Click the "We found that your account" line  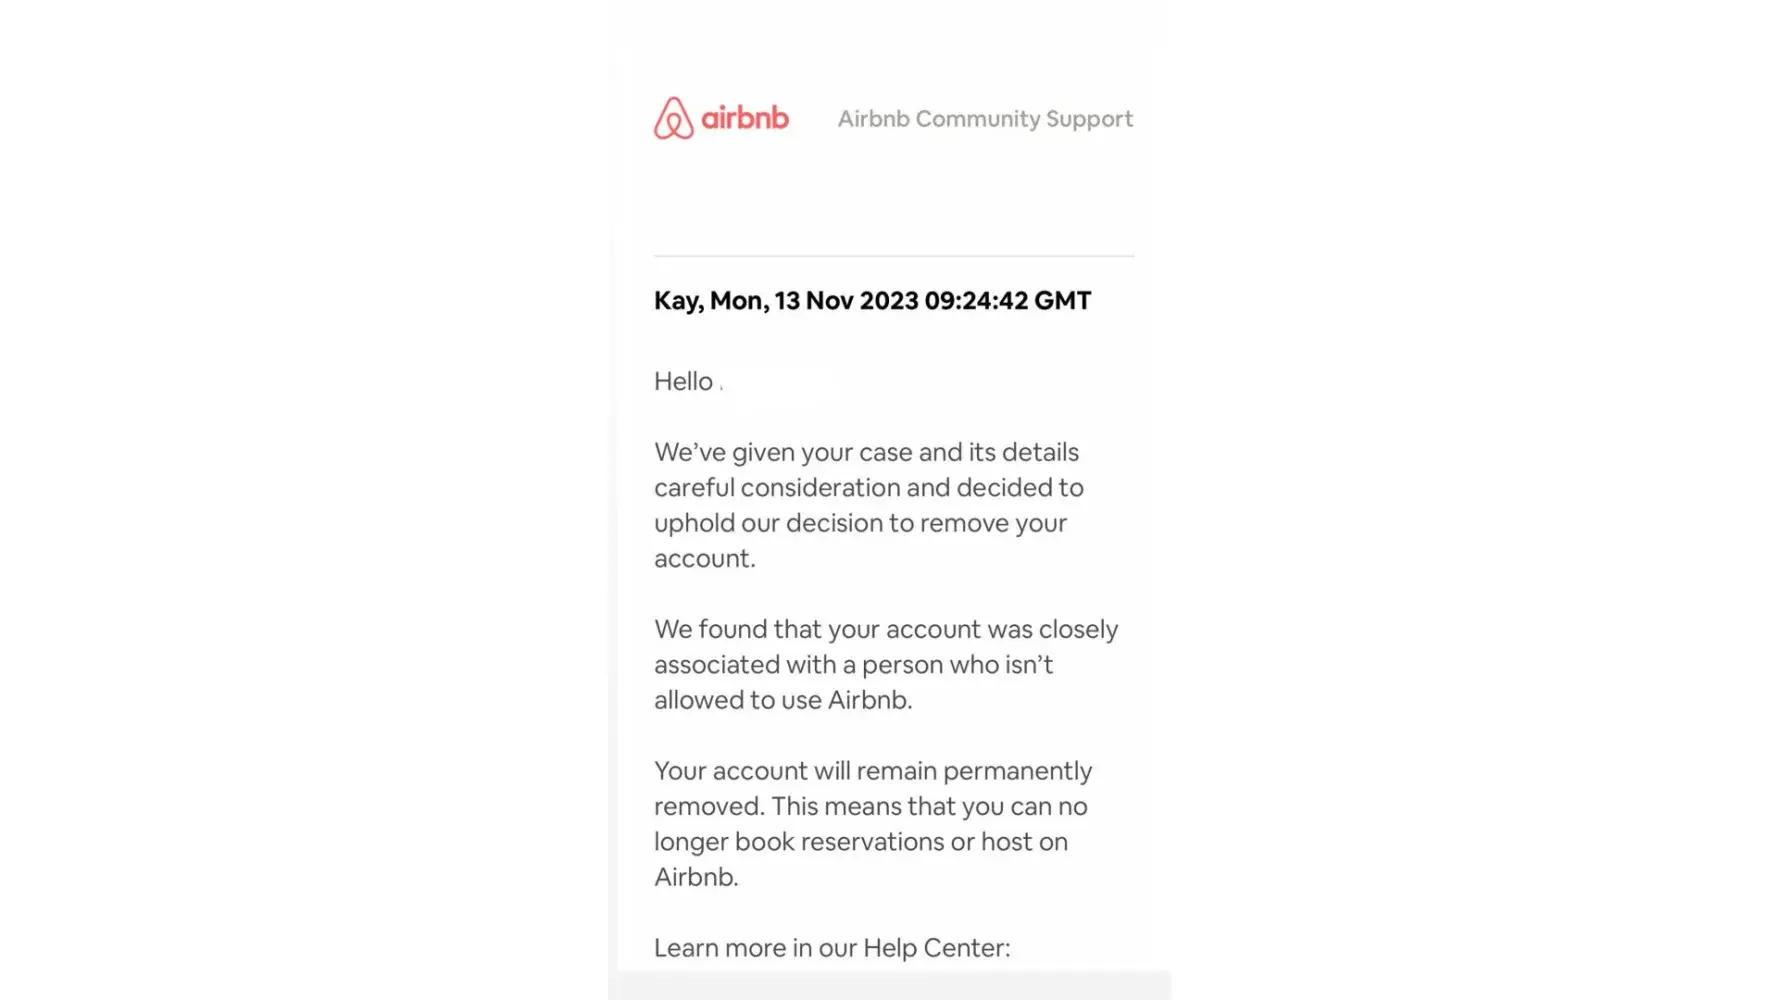pos(886,629)
